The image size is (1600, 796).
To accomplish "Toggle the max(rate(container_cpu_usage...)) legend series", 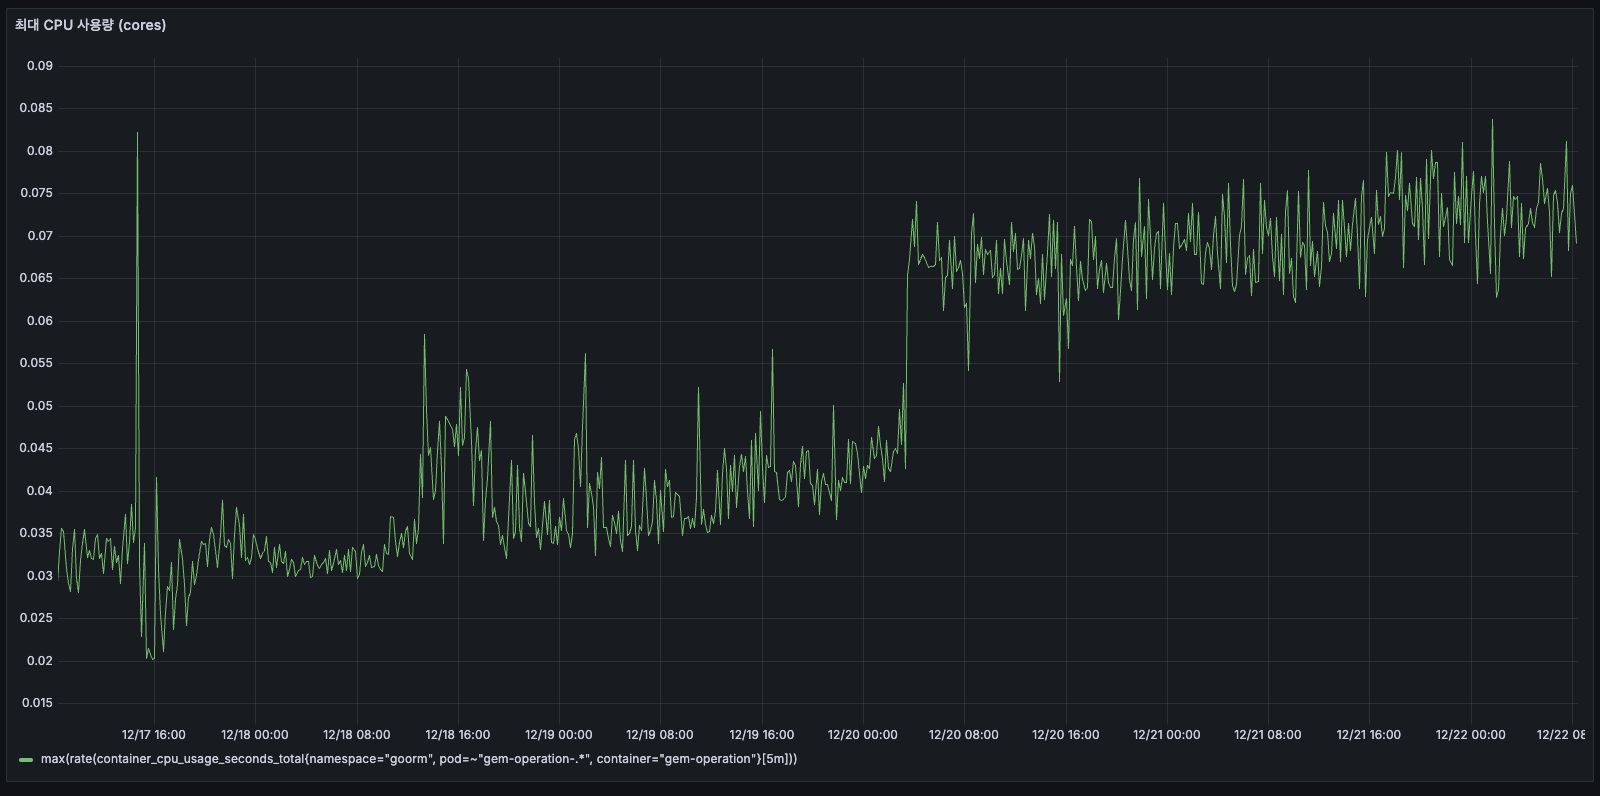I will coord(418,759).
